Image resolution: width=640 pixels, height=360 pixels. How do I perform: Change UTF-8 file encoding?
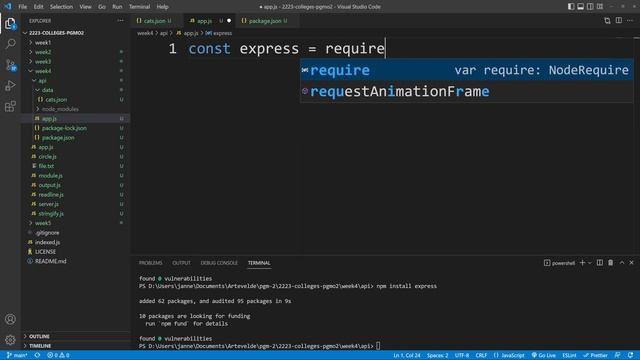coord(462,355)
